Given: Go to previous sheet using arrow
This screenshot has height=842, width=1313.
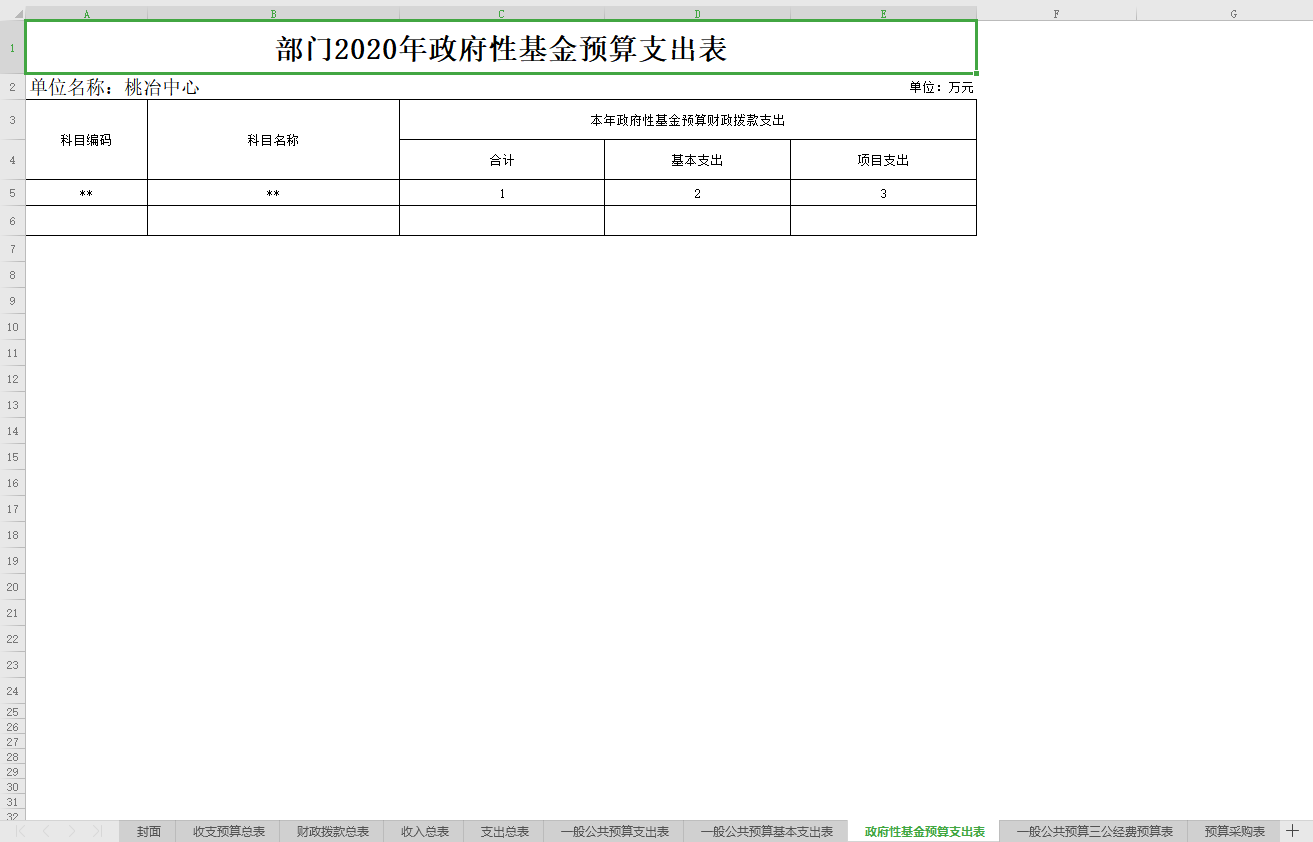Looking at the screenshot, I should click(x=46, y=831).
